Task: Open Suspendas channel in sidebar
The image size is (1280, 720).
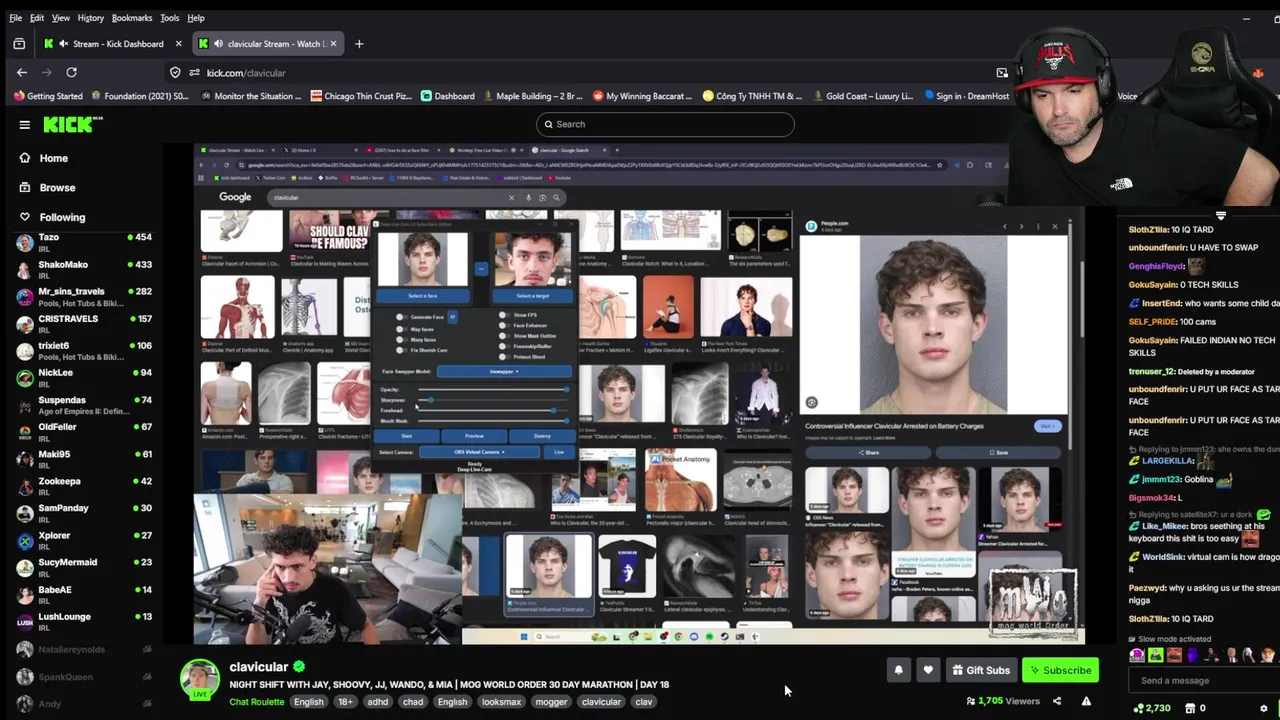Action: 84,405
